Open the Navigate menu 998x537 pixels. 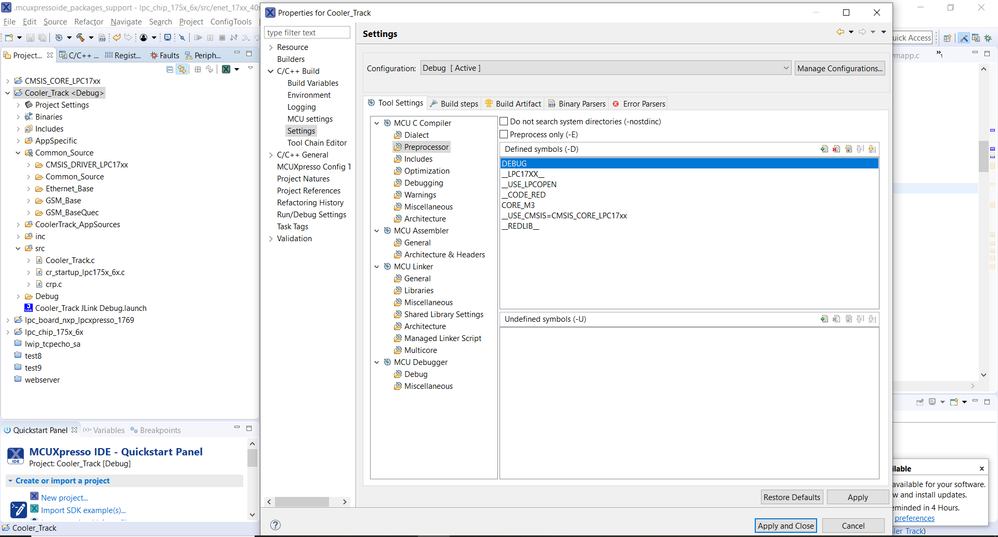(x=126, y=22)
